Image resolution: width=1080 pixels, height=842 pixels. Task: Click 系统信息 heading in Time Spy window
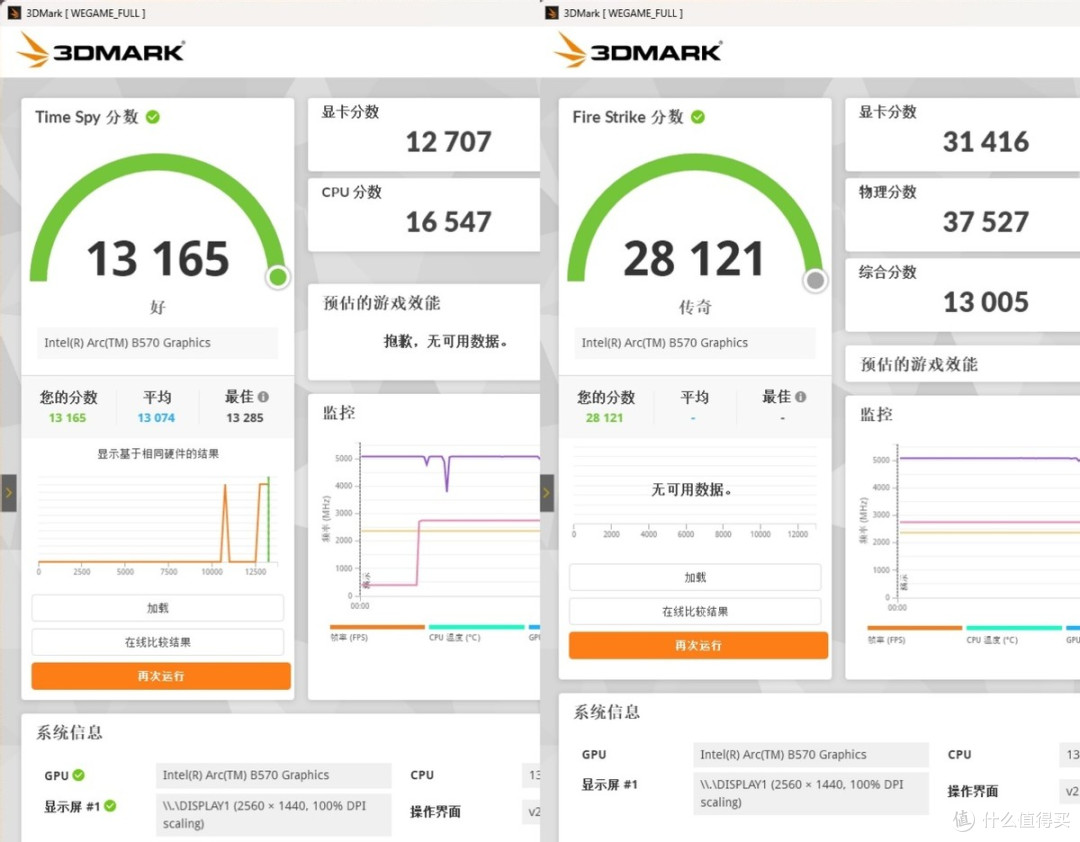(x=70, y=732)
